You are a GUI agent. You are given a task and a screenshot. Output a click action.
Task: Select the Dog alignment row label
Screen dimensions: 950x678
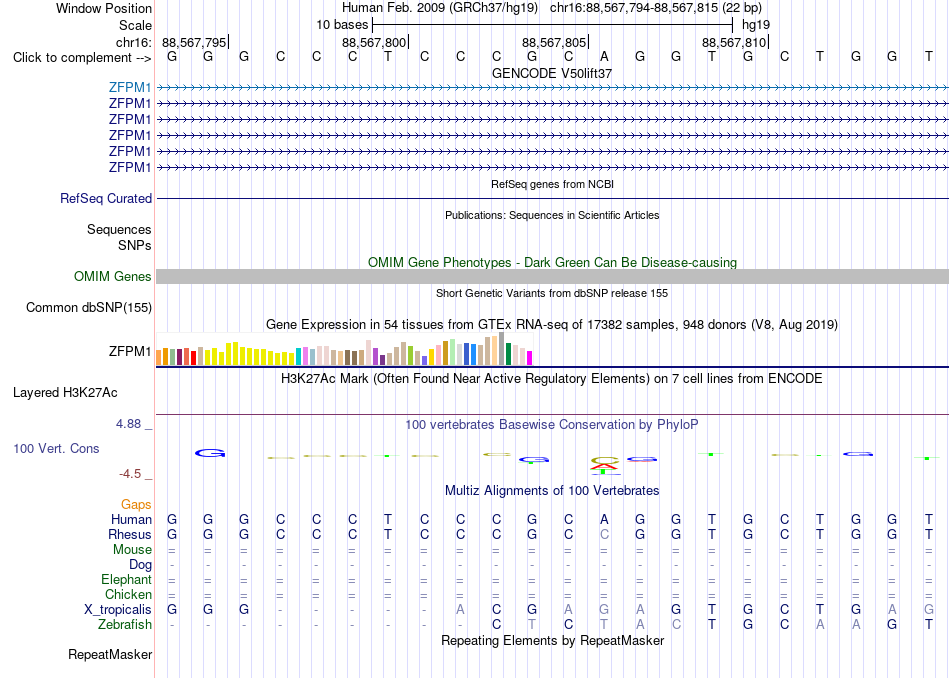140,565
